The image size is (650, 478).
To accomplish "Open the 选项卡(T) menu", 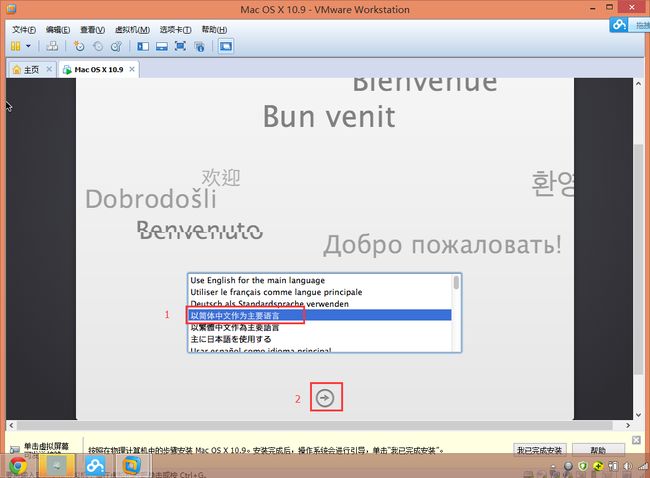I will [x=175, y=30].
